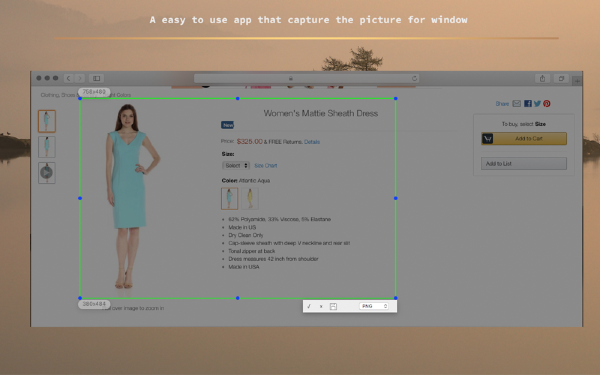Reload the page with the refresh icon
Viewport: 600px width, 375px height.
[414, 78]
